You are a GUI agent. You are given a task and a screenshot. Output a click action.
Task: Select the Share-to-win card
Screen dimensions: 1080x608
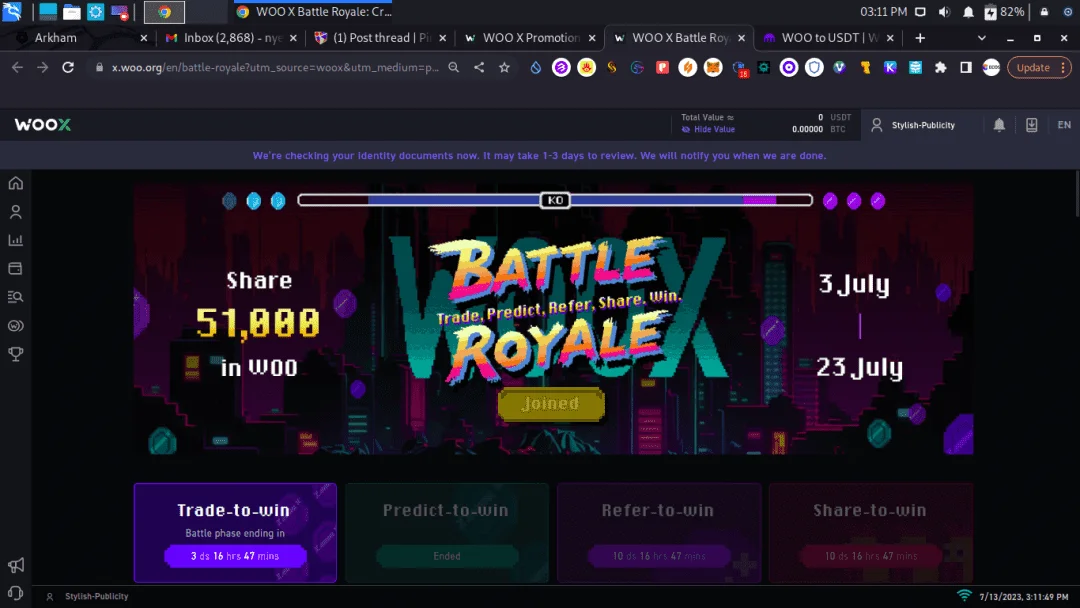[871, 532]
